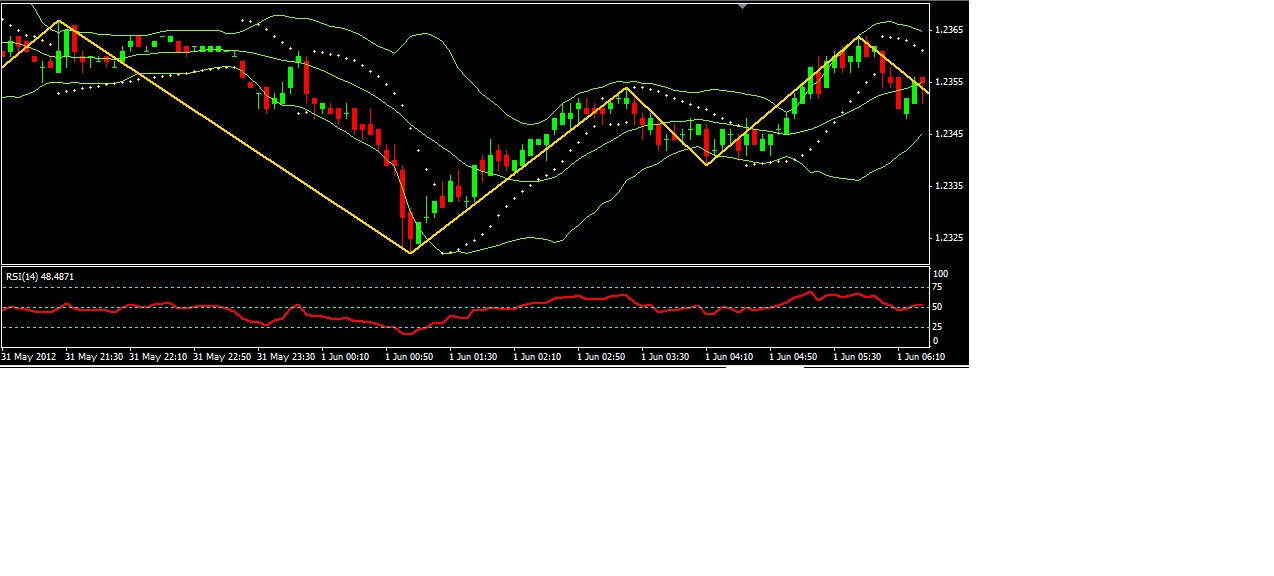Click the RSI scale value 75
The image size is (1274, 576).
938,288
